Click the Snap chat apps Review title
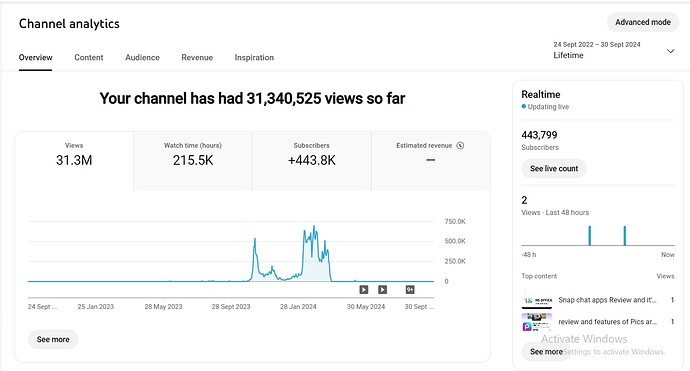Image resolution: width=690 pixels, height=371 pixels. (x=607, y=300)
